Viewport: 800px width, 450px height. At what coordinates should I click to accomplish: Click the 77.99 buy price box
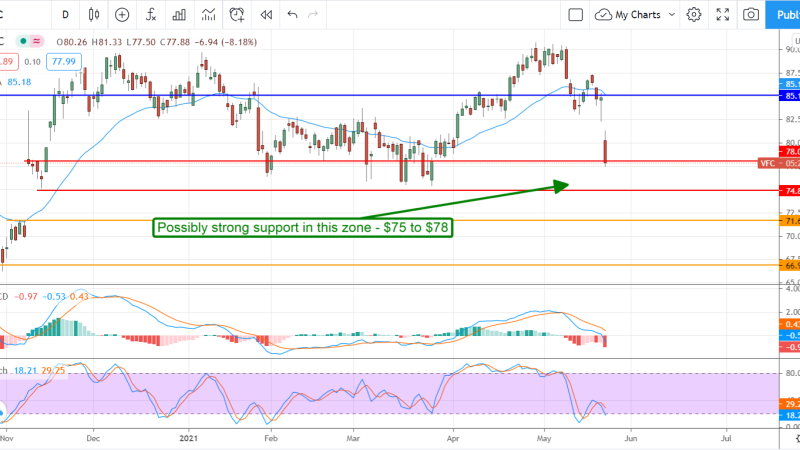(x=64, y=62)
